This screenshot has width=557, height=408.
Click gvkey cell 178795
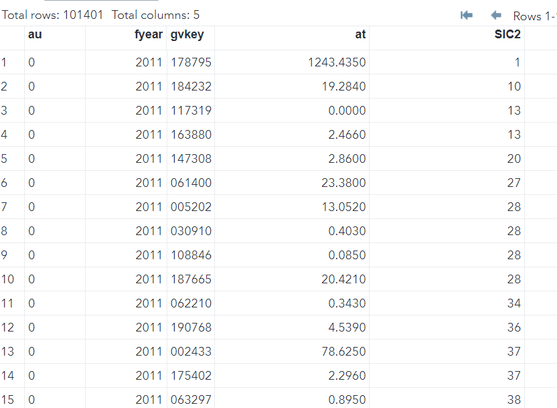tap(191, 62)
